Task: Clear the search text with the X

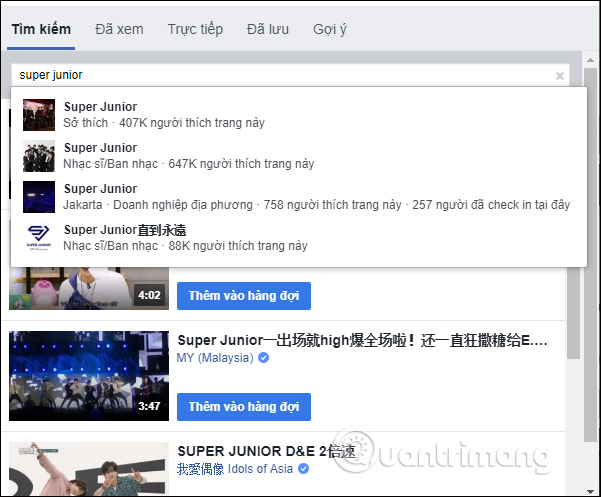Action: point(560,76)
